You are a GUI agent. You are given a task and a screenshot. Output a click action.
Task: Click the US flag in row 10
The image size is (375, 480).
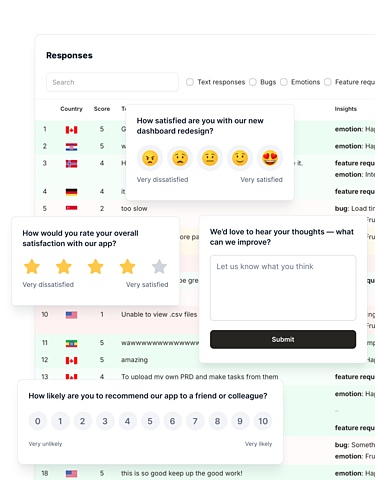click(x=71, y=315)
